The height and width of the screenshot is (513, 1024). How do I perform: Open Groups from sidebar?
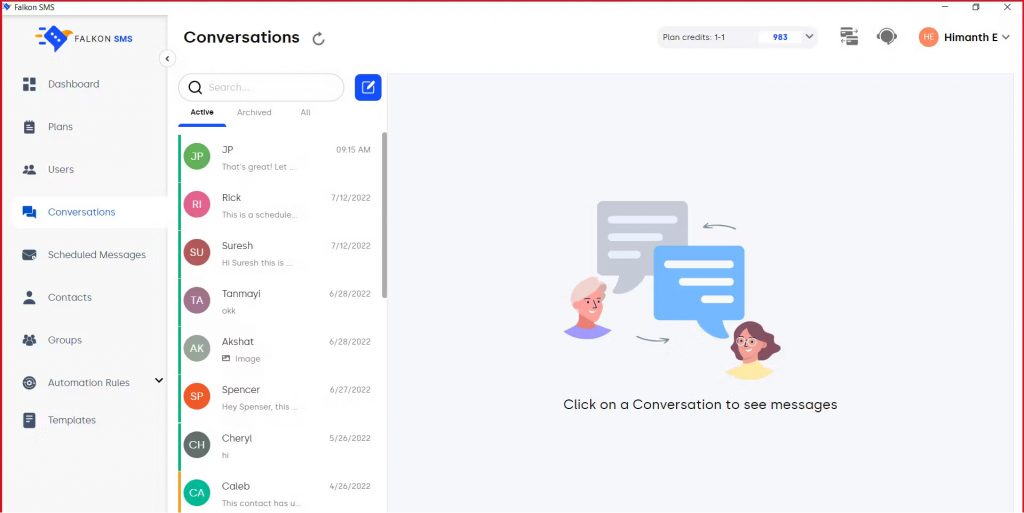[x=65, y=340]
